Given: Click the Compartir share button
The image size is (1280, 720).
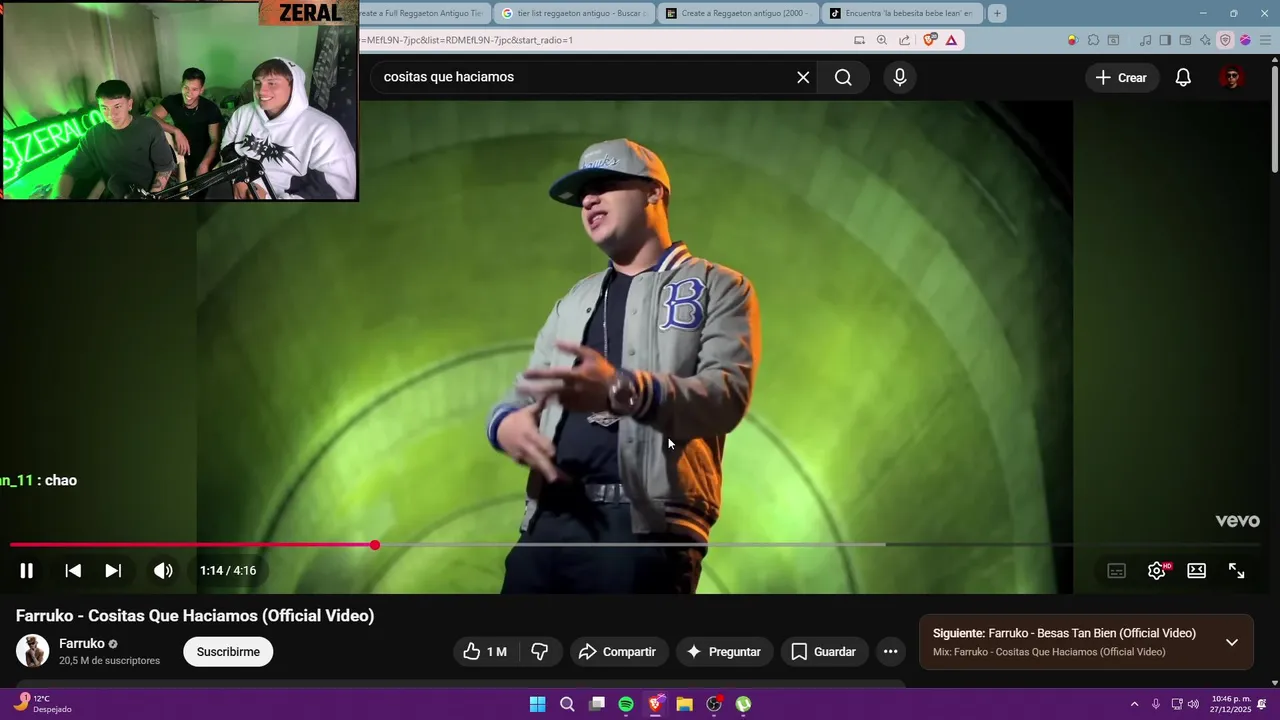Looking at the screenshot, I should tap(618, 652).
